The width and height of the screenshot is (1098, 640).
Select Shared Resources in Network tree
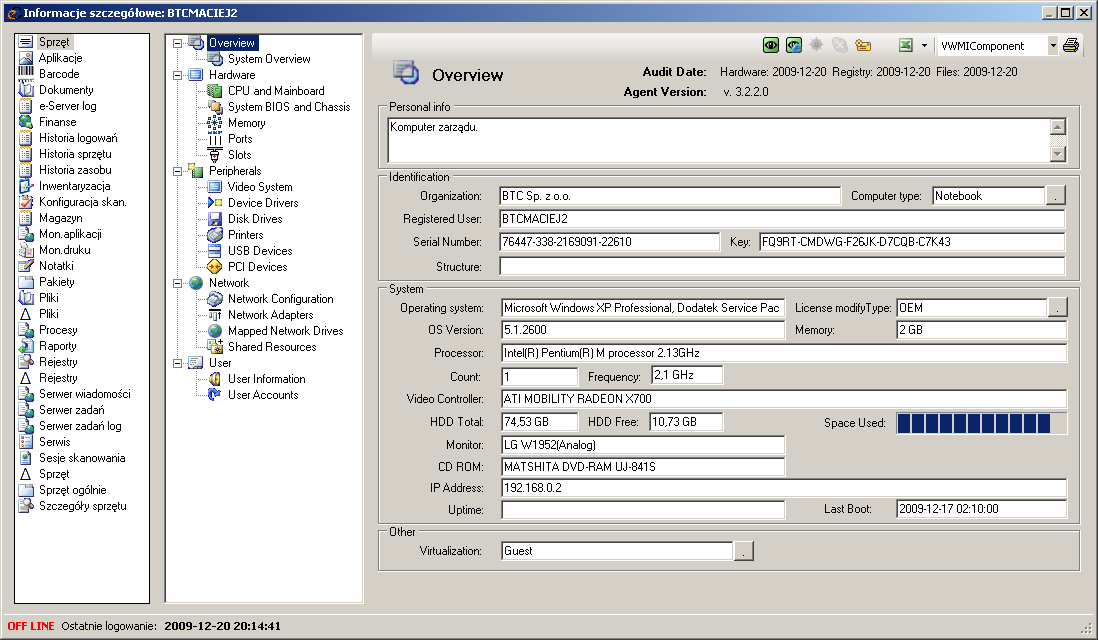272,347
